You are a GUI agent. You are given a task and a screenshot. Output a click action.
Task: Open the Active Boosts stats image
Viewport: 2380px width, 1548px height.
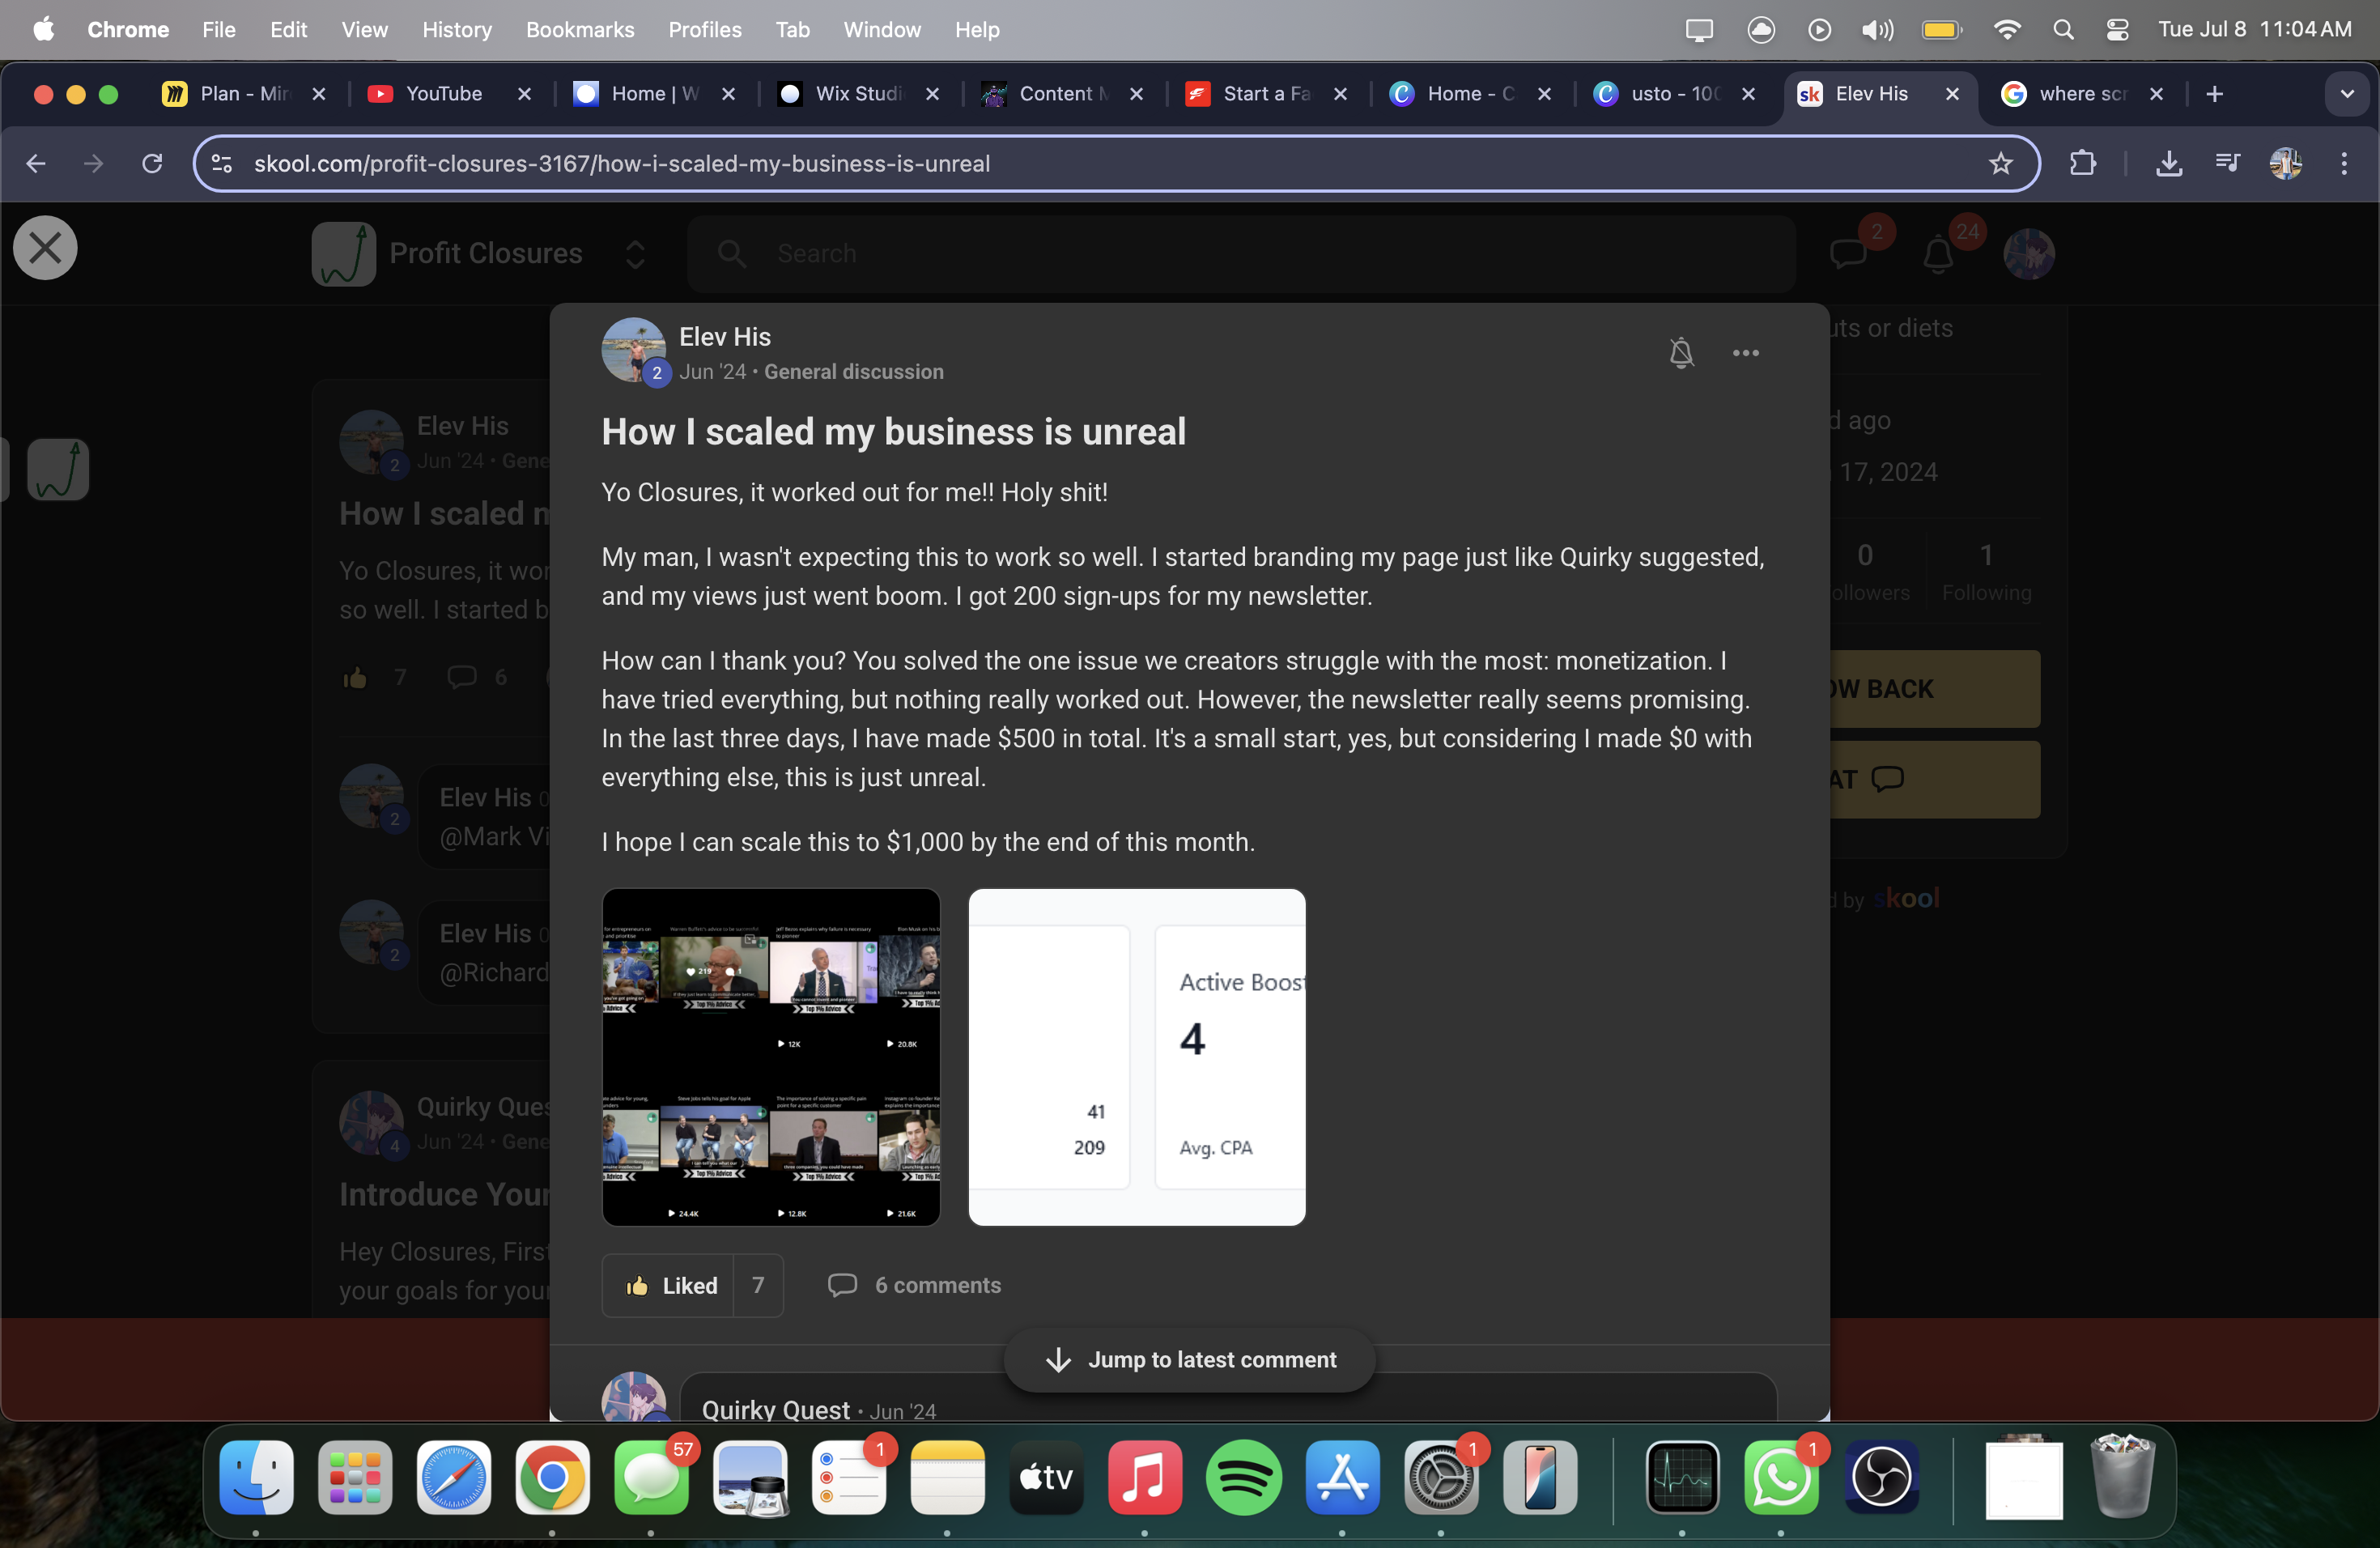1136,1057
